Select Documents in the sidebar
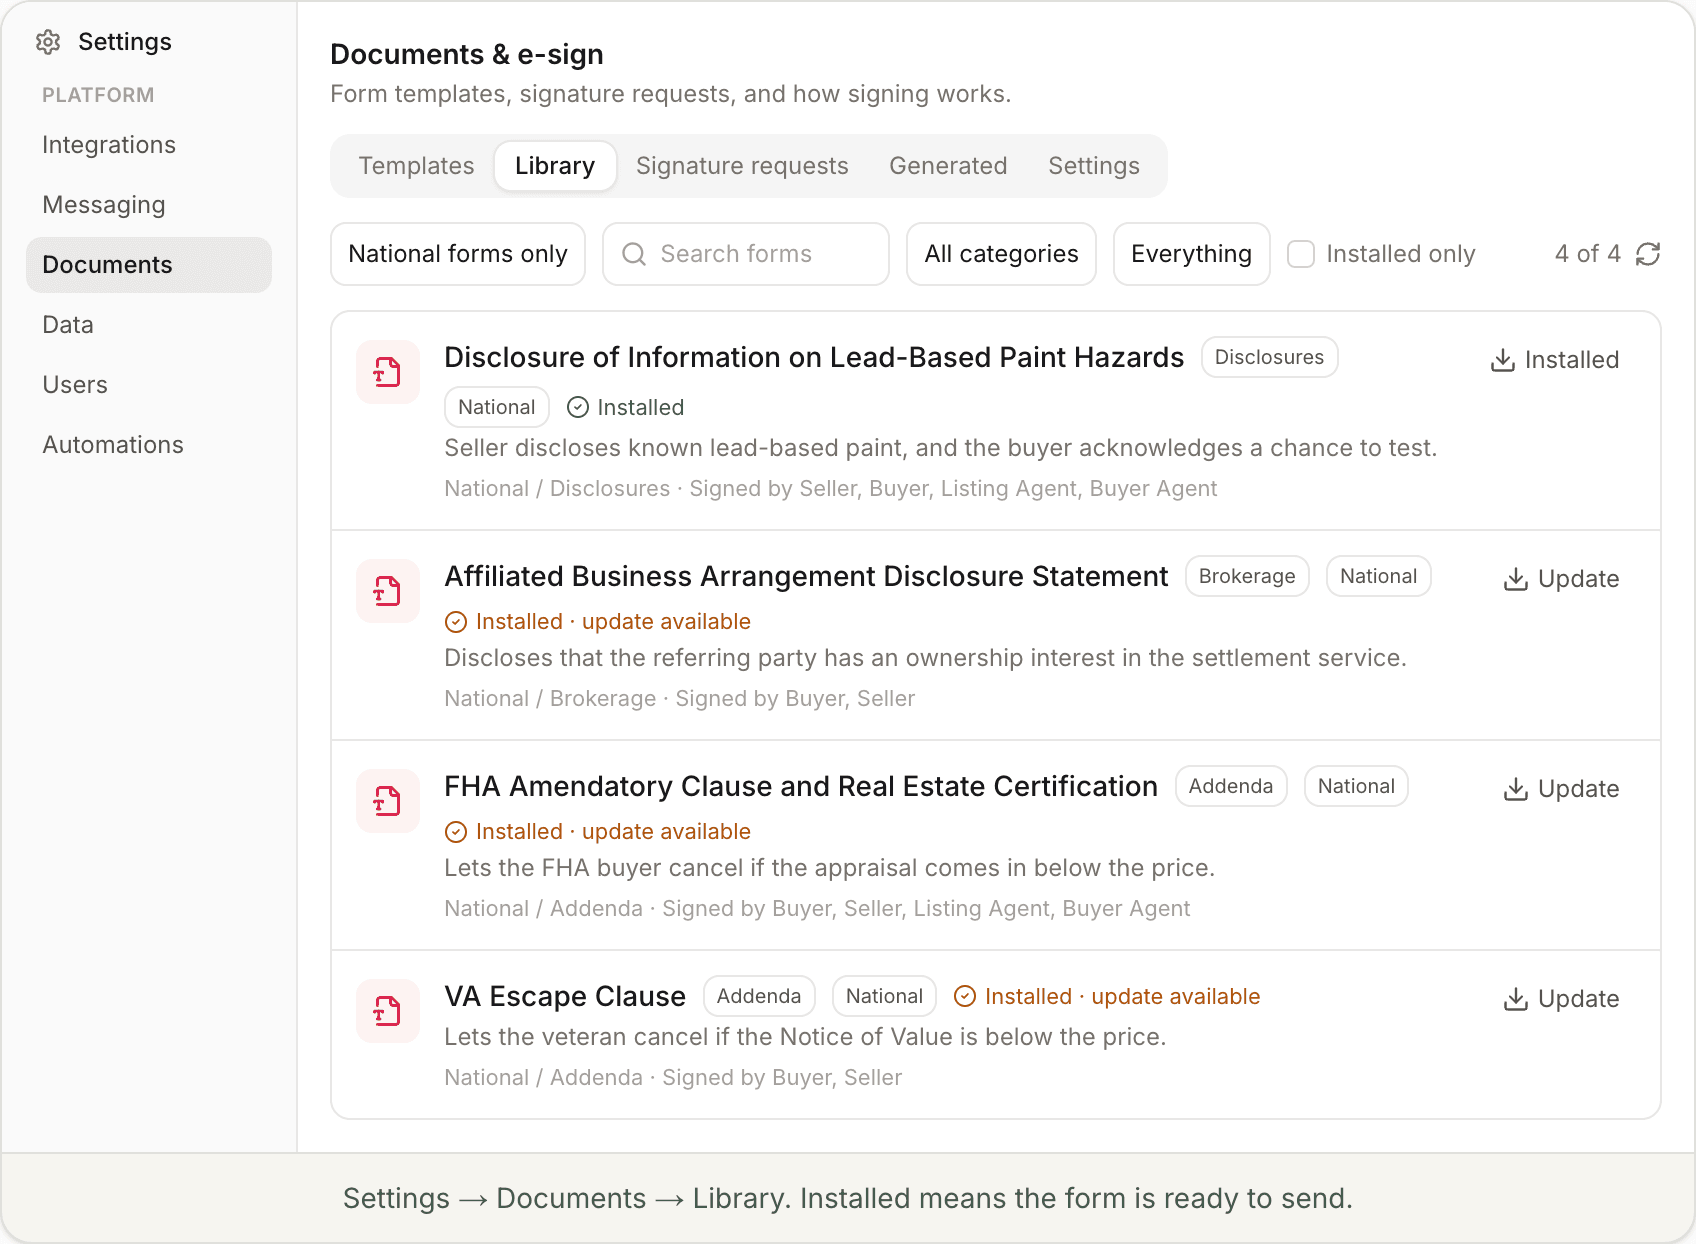This screenshot has height=1244, width=1696. 149,265
